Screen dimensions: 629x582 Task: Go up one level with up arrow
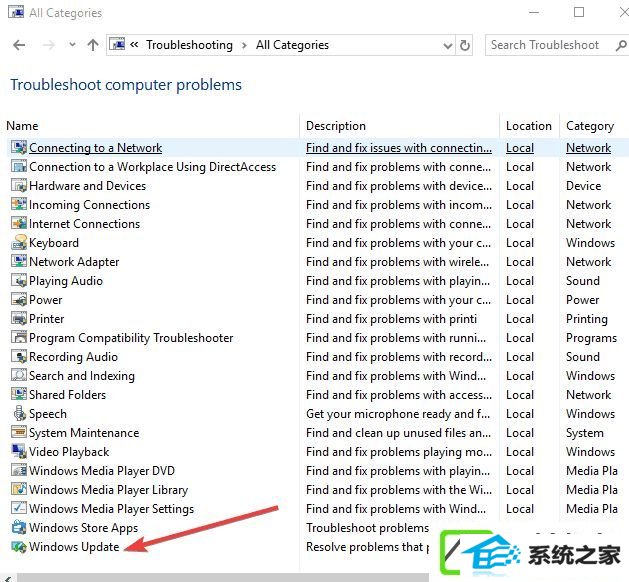tap(93, 45)
